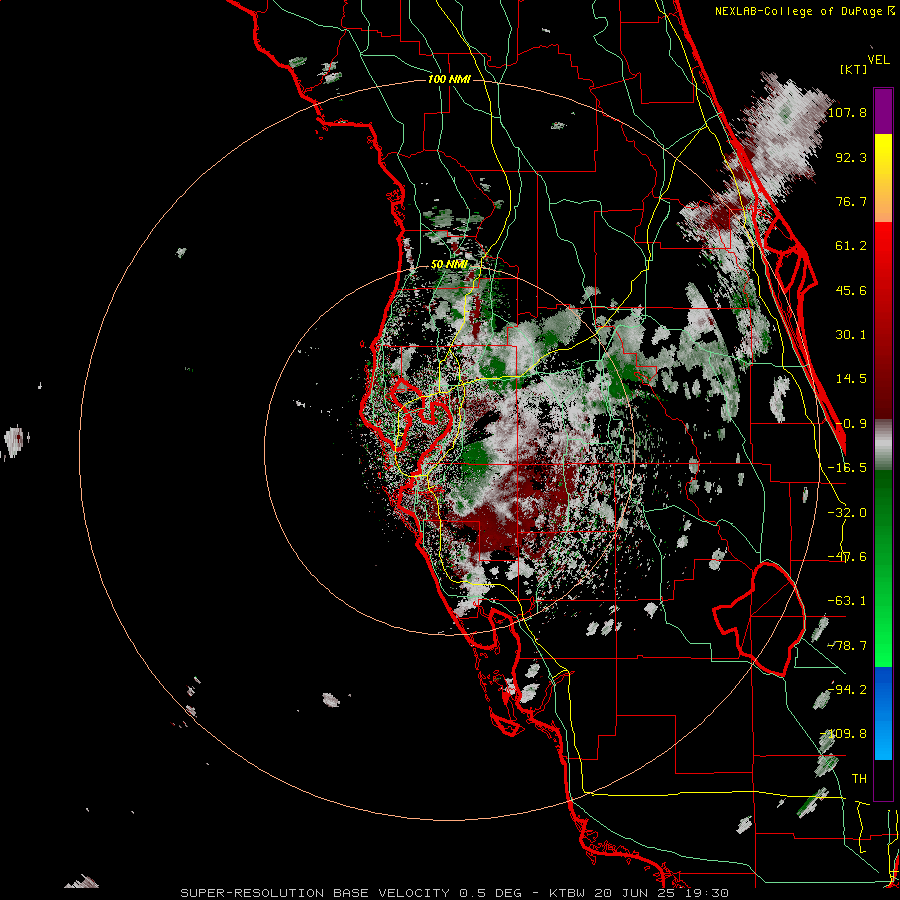Select the 100 NMI range ring label
The height and width of the screenshot is (900, 900).
[x=449, y=79]
